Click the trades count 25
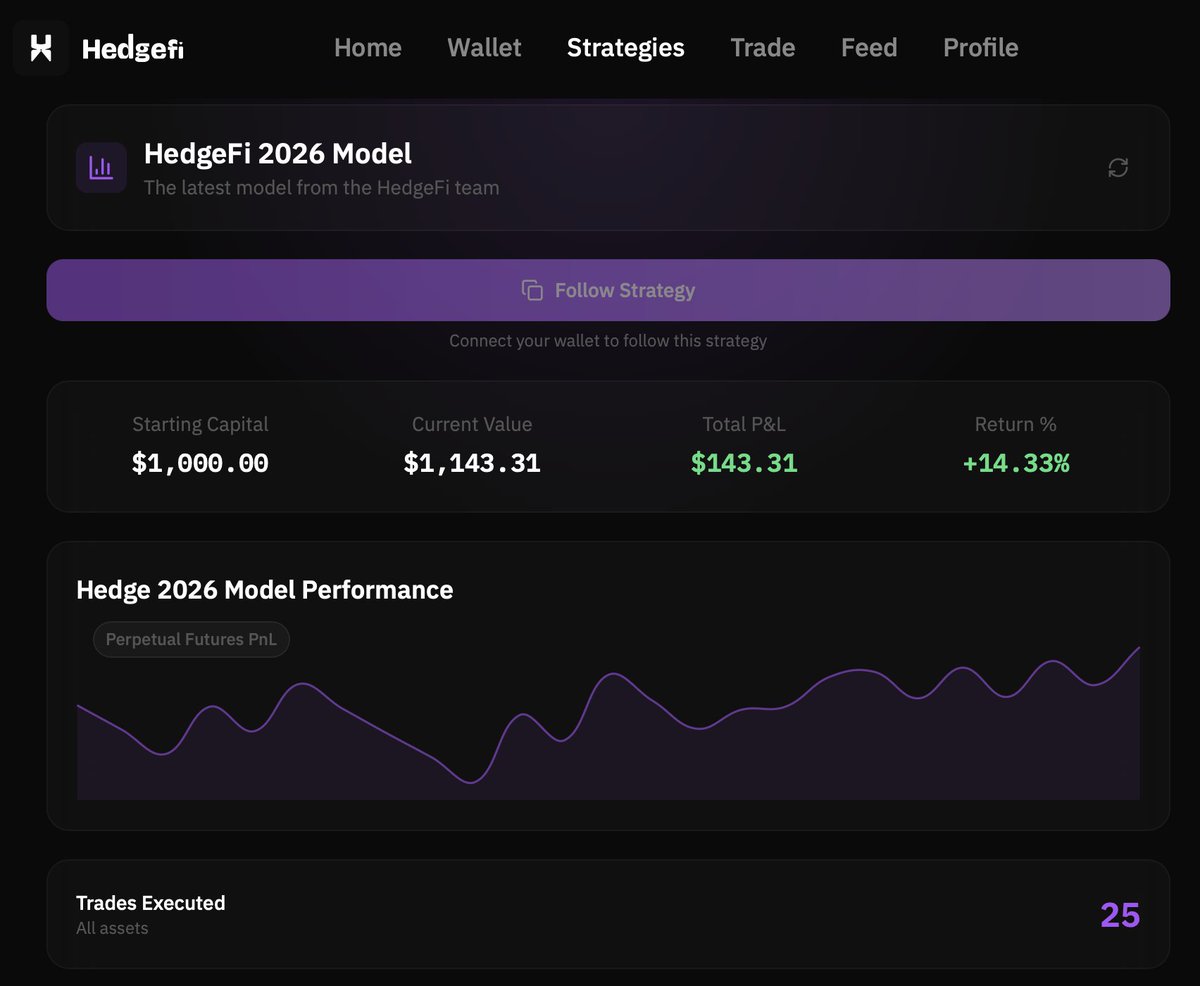 pos(1120,915)
